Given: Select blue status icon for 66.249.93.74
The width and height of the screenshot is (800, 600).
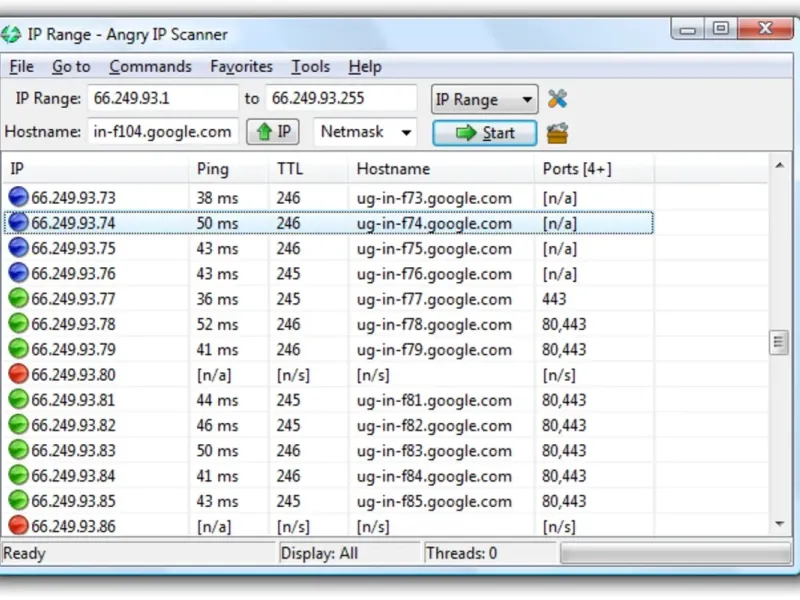Looking at the screenshot, I should click(x=18, y=222).
